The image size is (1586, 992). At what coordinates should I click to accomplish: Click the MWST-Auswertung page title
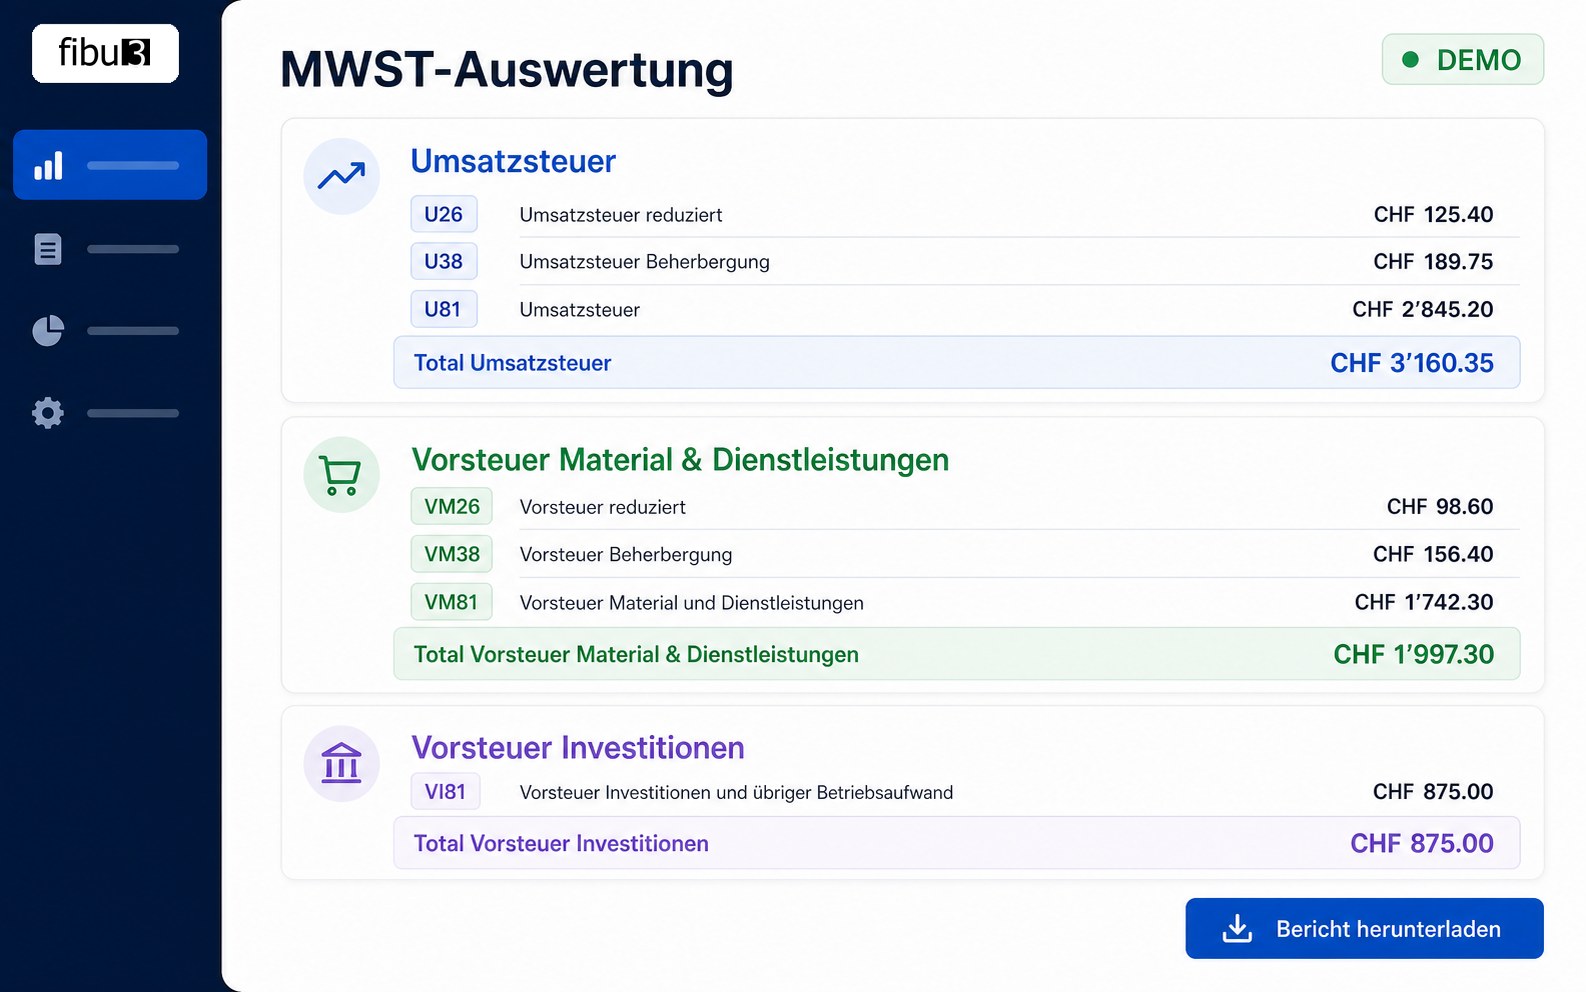[507, 70]
